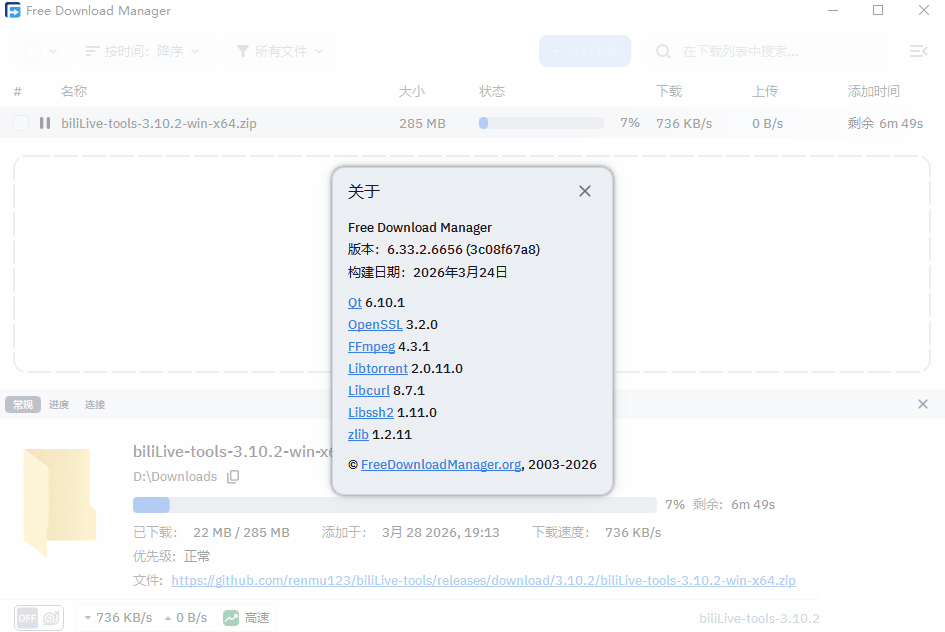Screen dimensions: 945x632
Task: Close the bottom details panel
Action: pyautogui.click(x=922, y=404)
